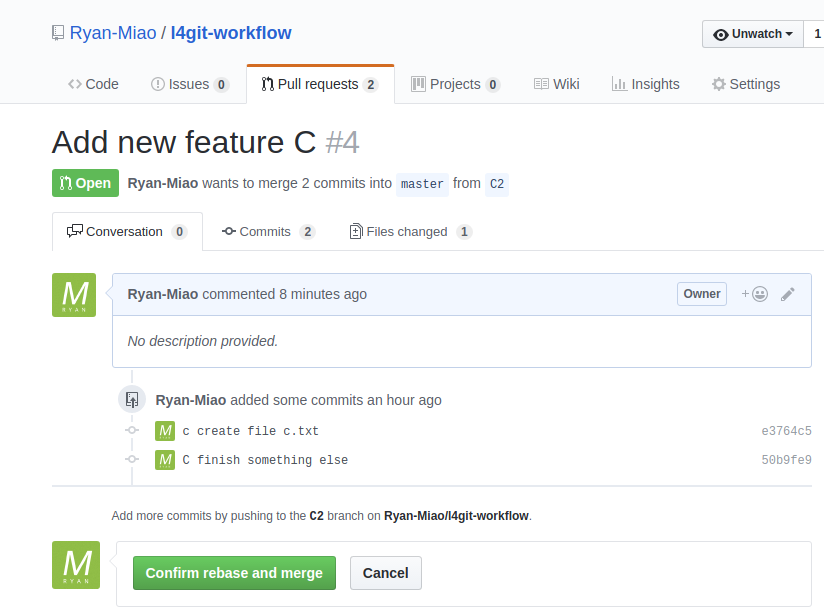Viewport: 824px width, 614px height.
Task: Open the Pull requests tab
Action: [320, 84]
